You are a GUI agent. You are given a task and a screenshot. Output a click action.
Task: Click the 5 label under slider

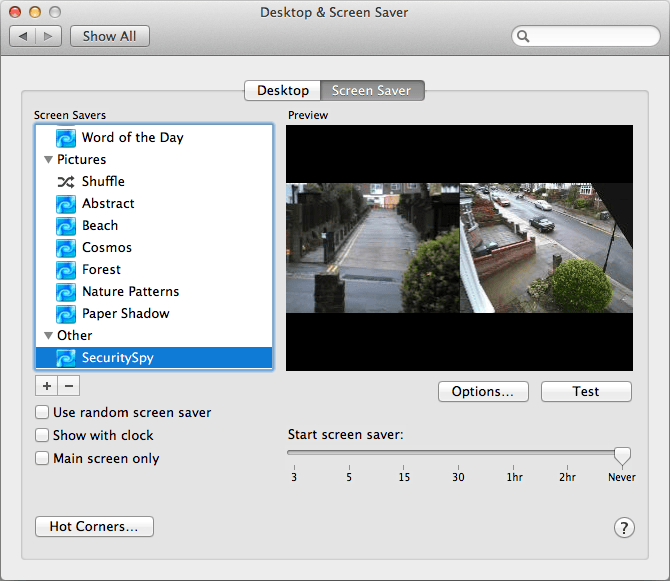[349, 477]
